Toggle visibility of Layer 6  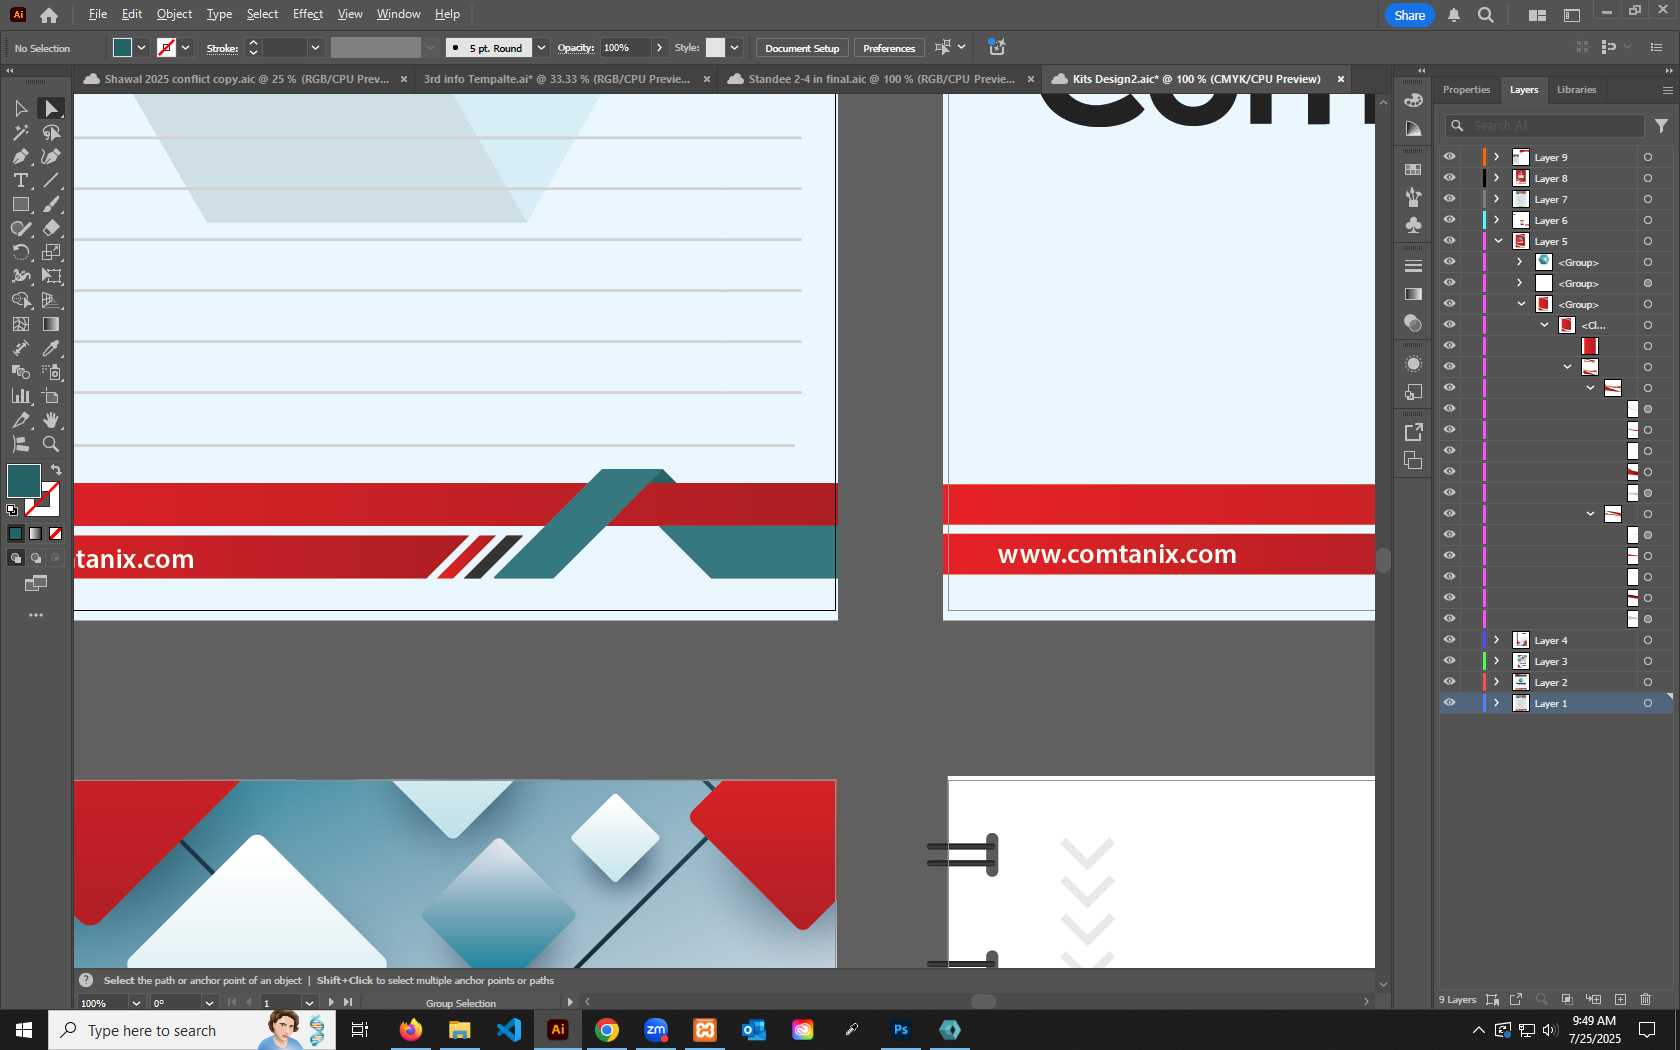click(x=1449, y=220)
